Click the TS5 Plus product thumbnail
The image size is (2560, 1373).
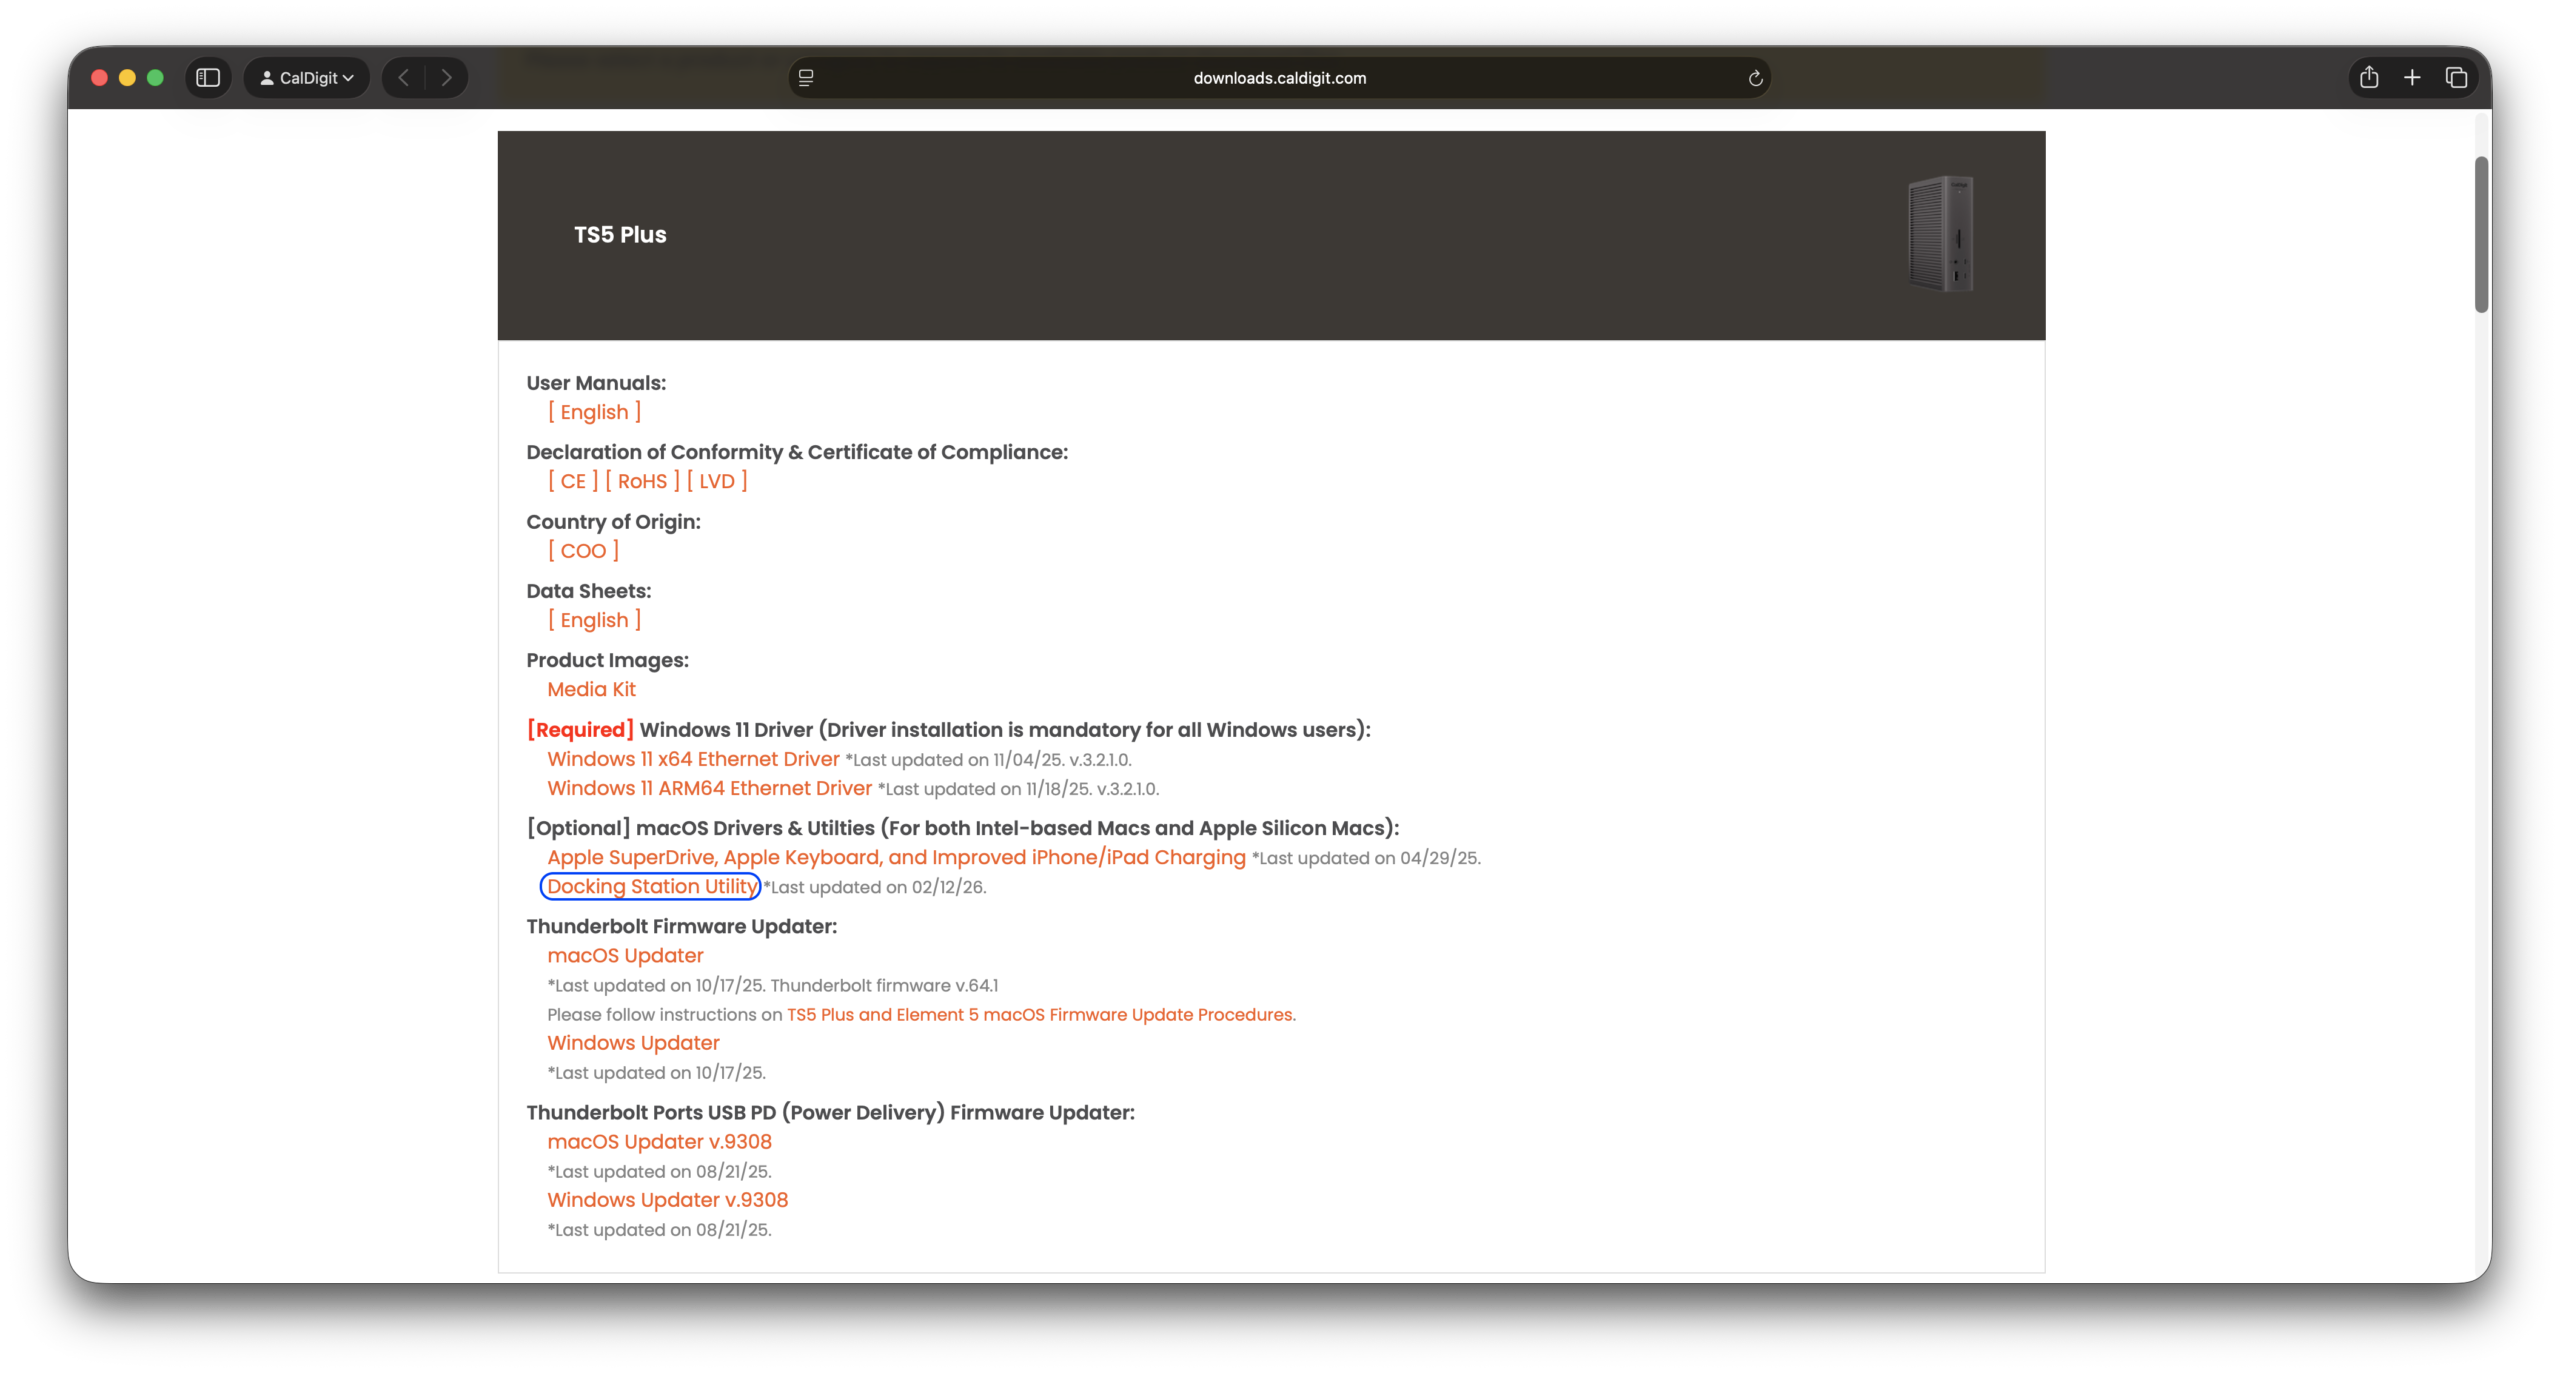tap(1940, 234)
